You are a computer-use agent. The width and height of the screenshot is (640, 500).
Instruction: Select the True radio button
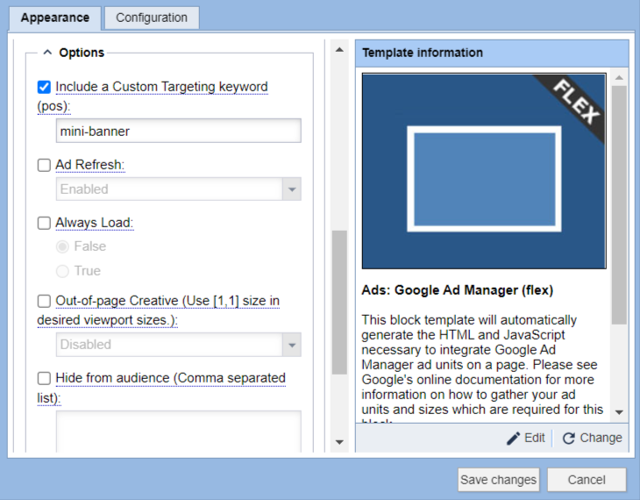click(64, 271)
